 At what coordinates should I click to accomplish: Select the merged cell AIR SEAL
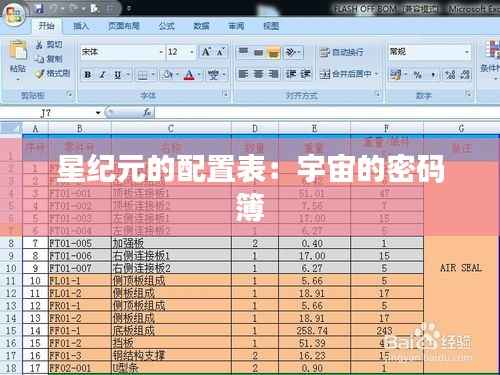[x=461, y=268]
